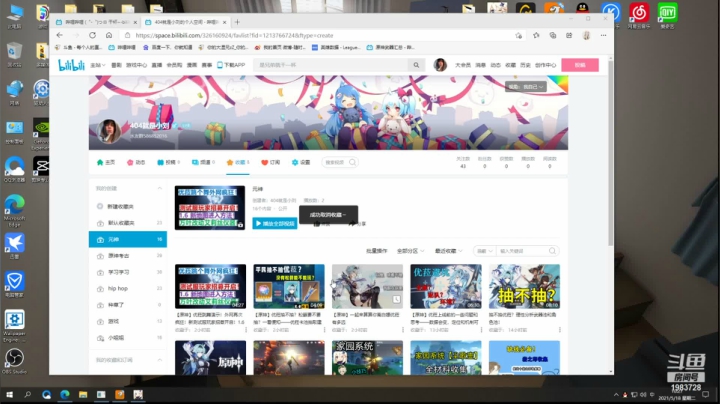Open Wallpaper Engine desktop icon
720x404 pixels.
click(x=14, y=325)
